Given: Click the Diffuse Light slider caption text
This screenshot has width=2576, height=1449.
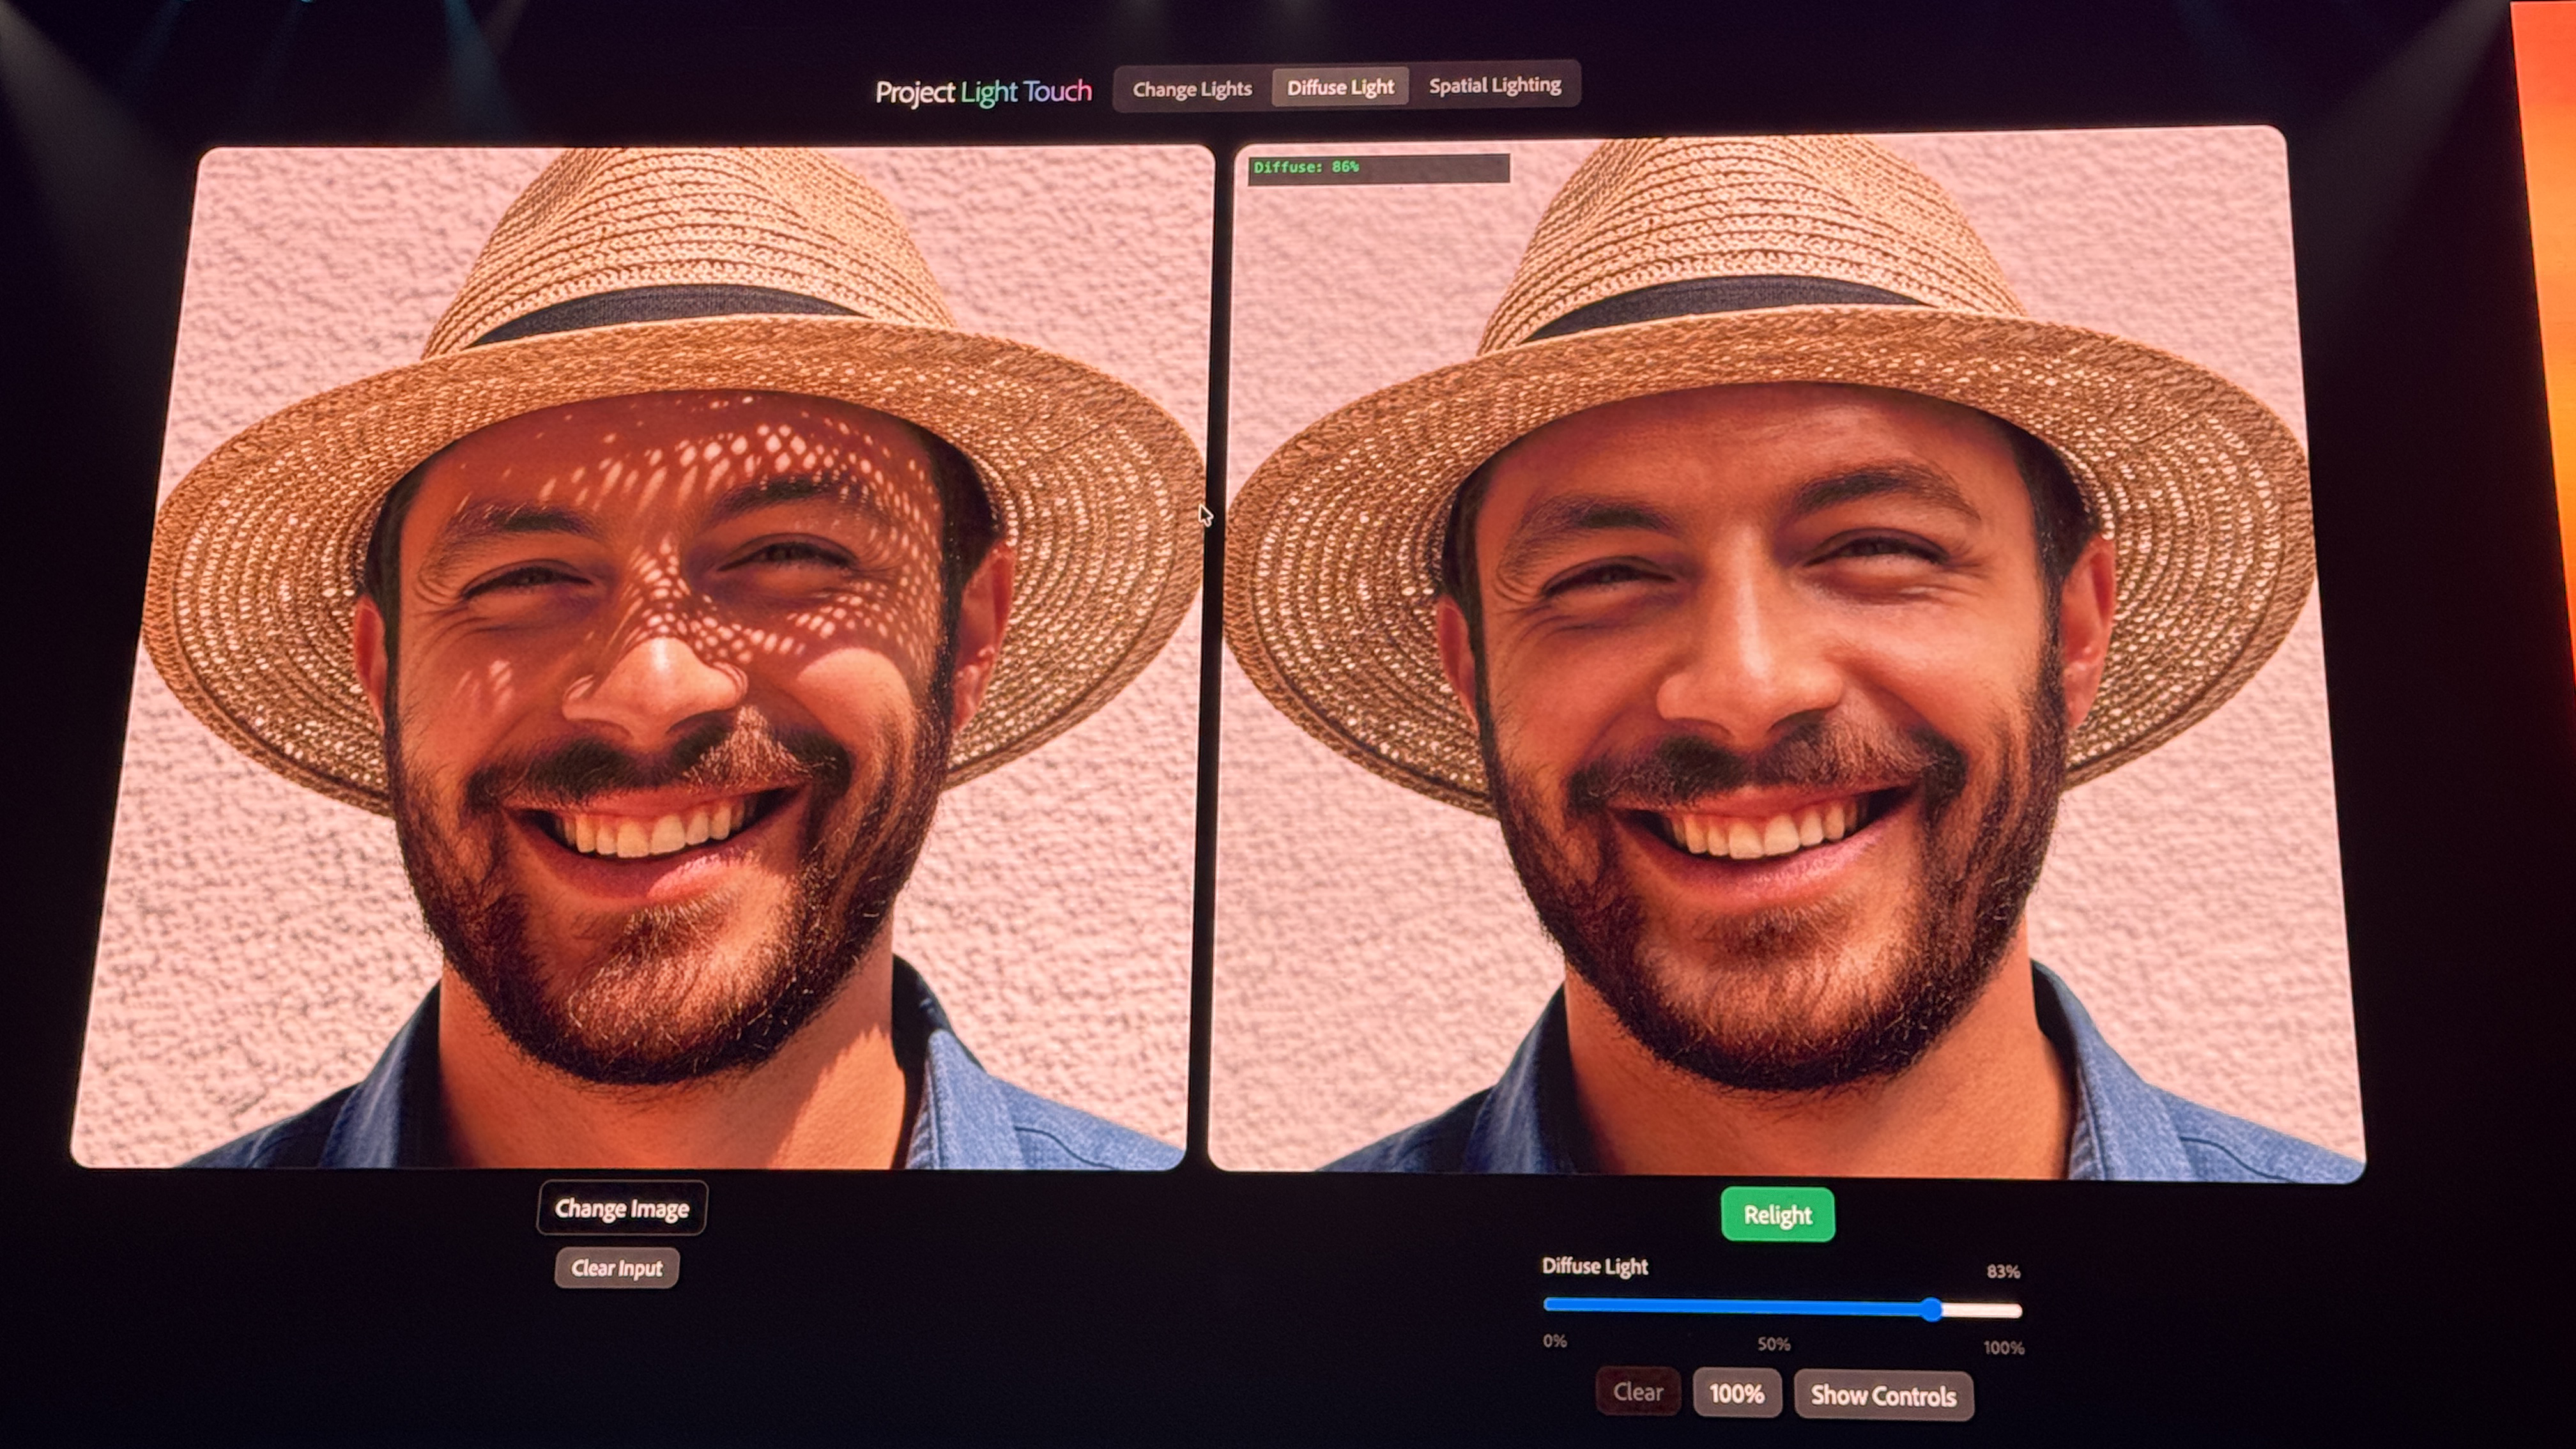Looking at the screenshot, I should click(x=1595, y=1267).
